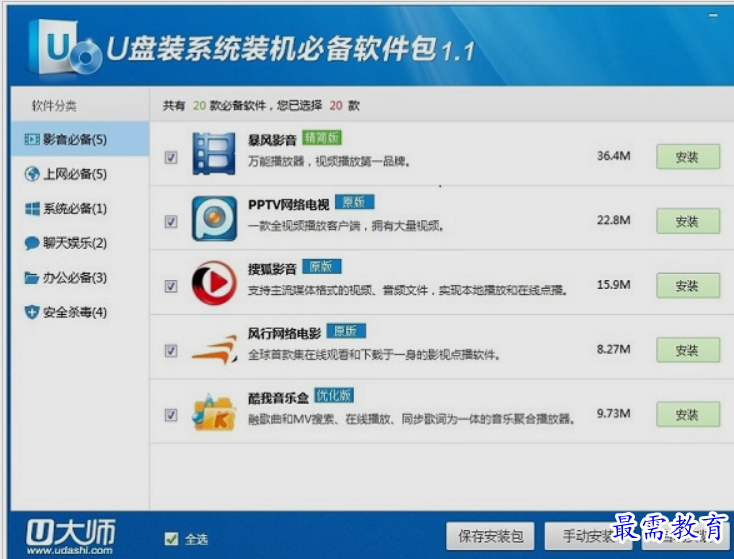Show the 安全杀毒(4) category
The width and height of the screenshot is (734, 559).
tap(80, 312)
